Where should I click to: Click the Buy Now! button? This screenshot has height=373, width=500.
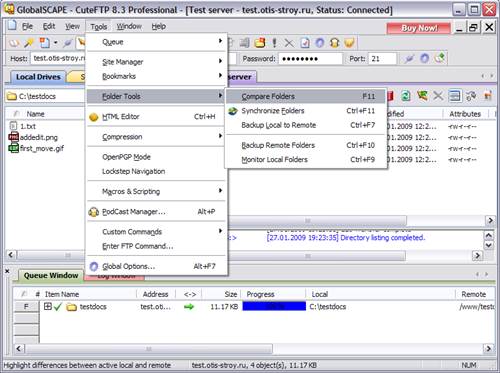[x=419, y=28]
